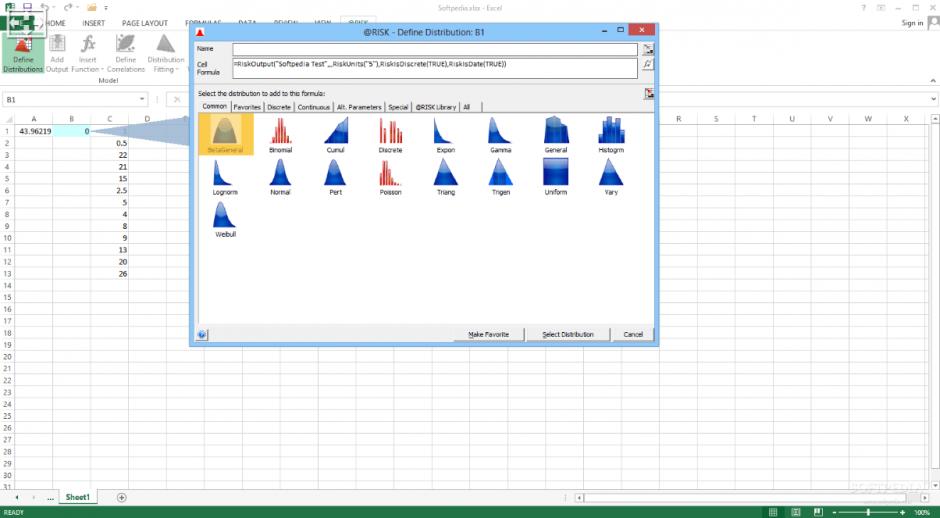Switch to Page Break Preview in status bar
940x518 pixels.
(x=818, y=513)
